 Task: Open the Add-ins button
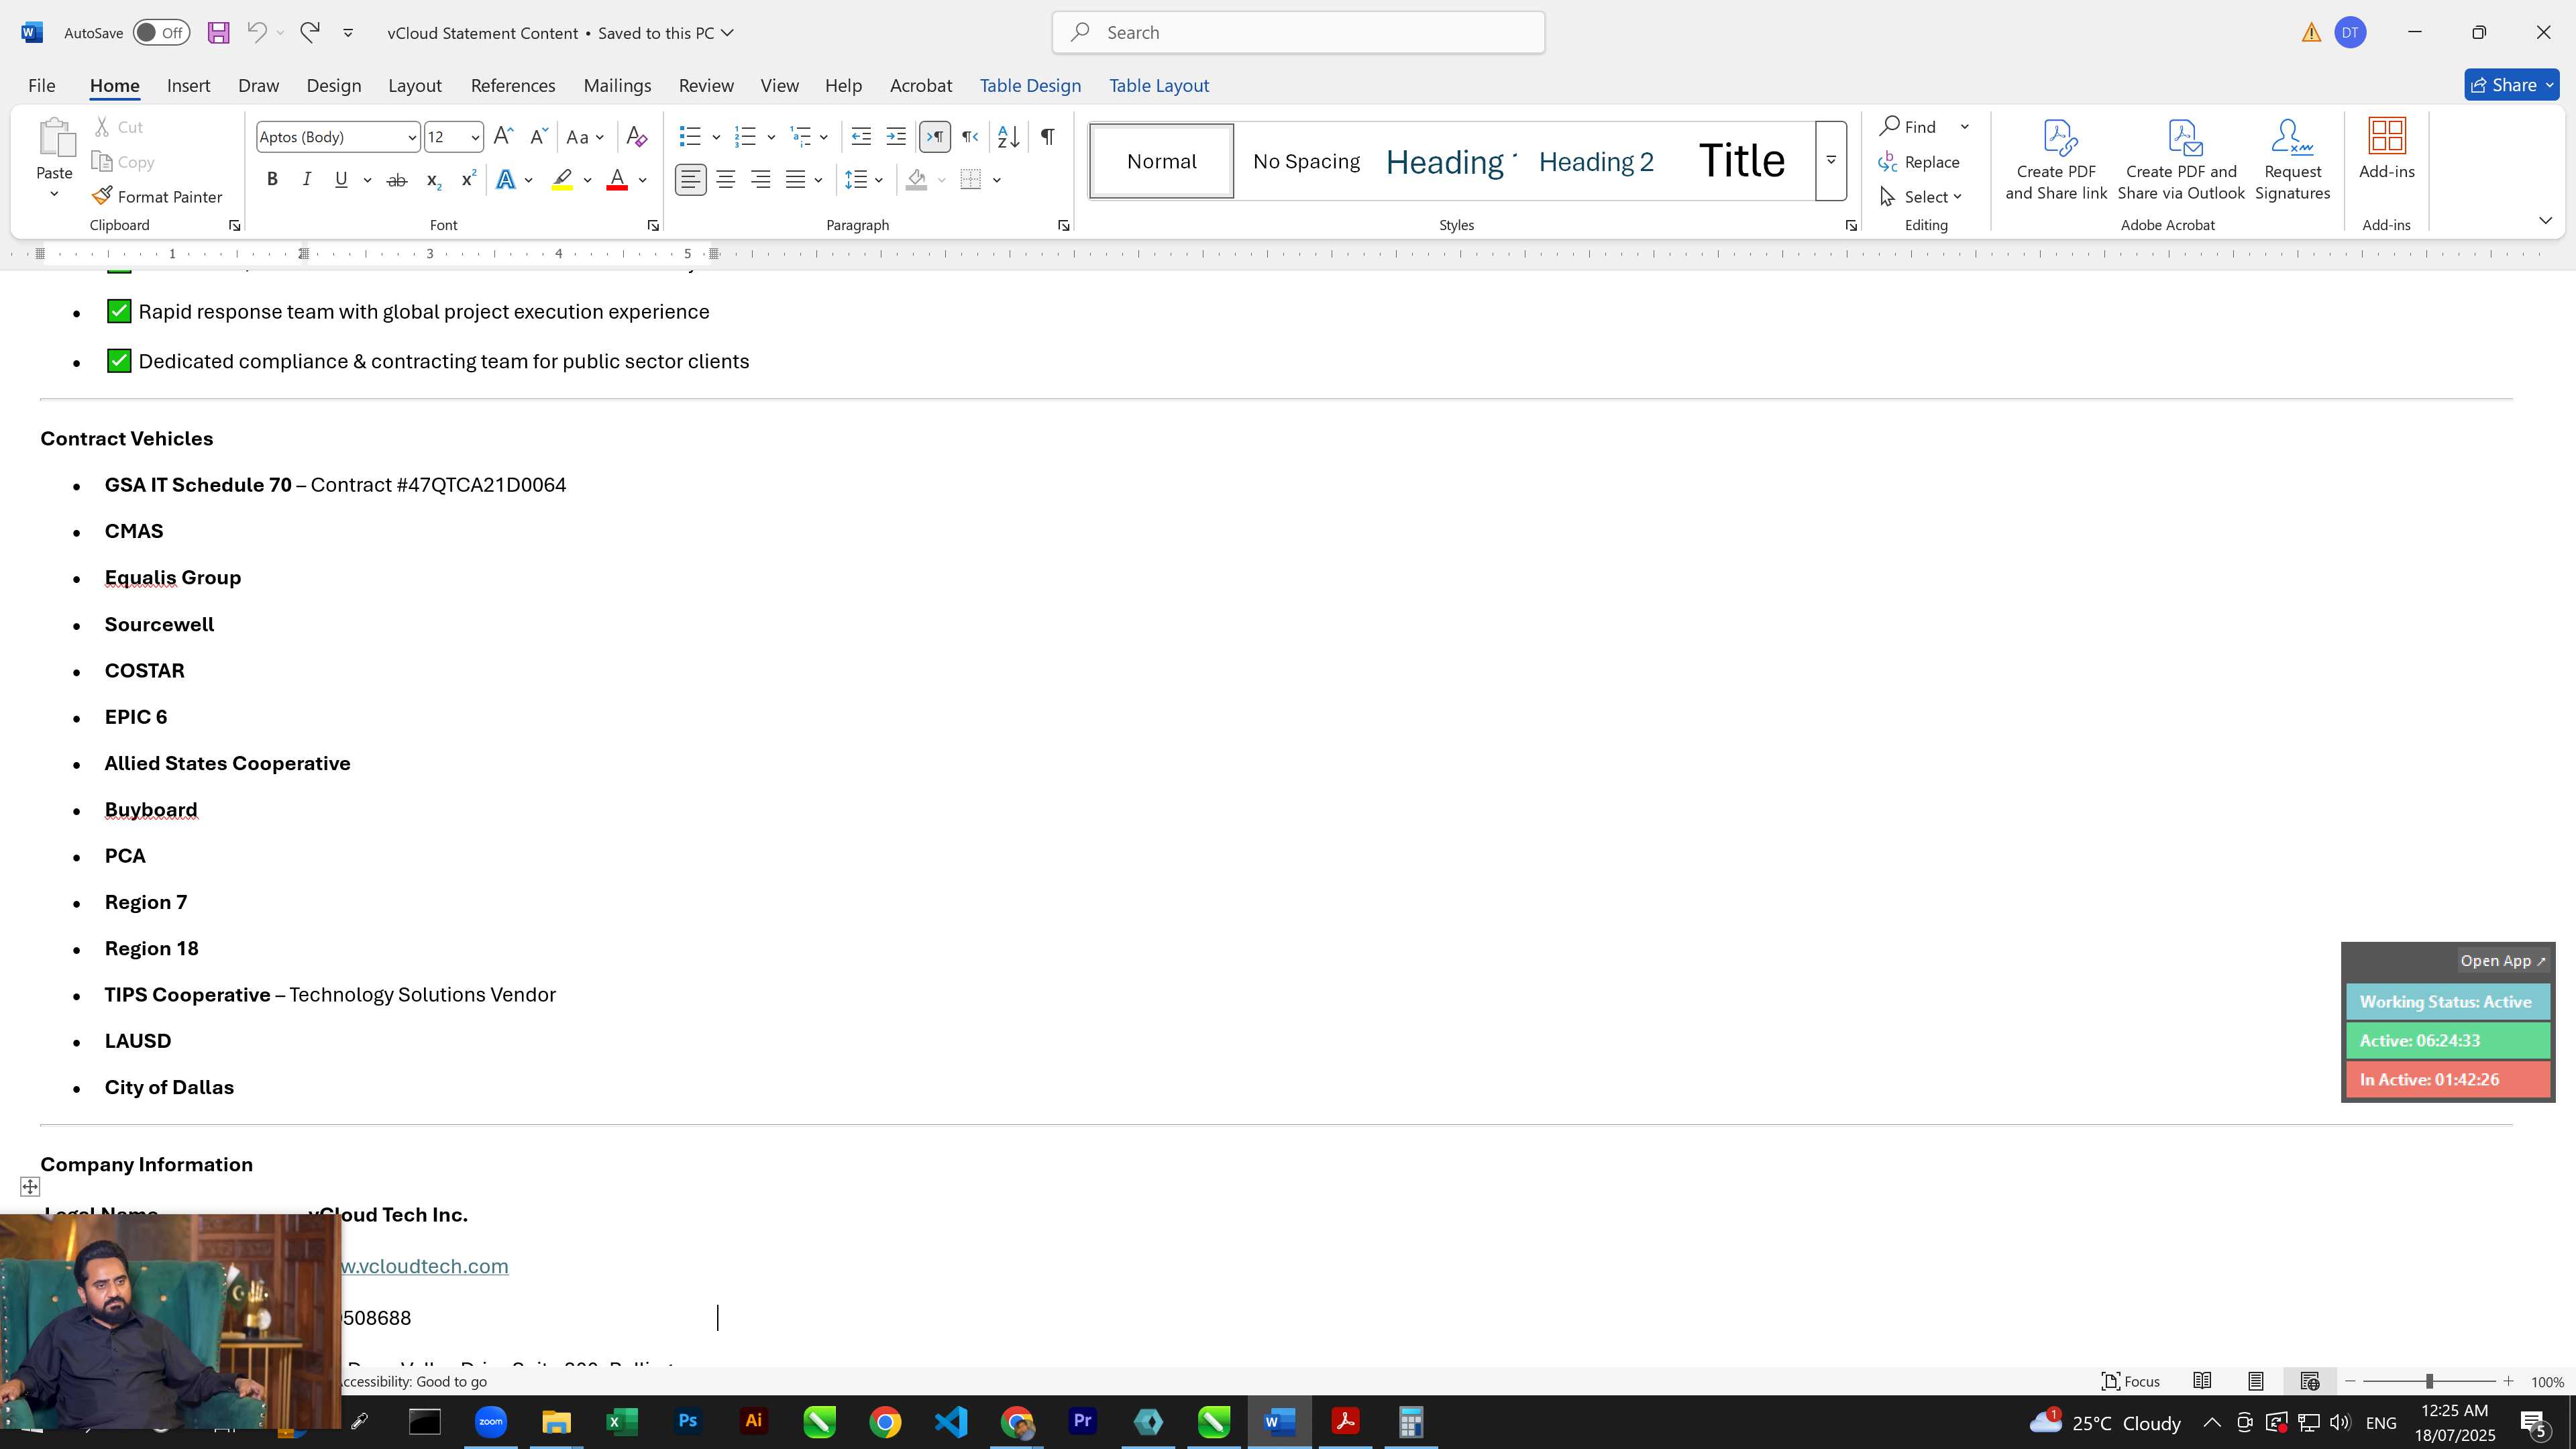tap(2387, 150)
